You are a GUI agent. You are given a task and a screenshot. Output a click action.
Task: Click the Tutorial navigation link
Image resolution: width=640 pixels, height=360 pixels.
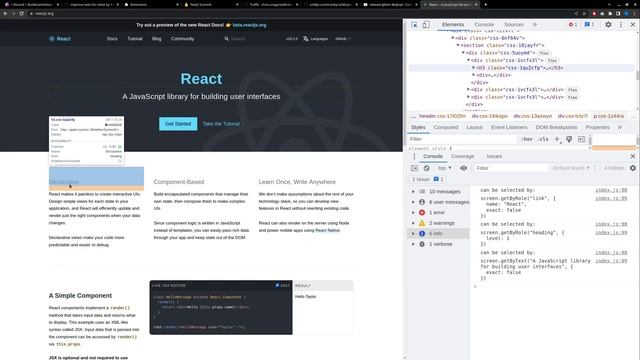[135, 39]
